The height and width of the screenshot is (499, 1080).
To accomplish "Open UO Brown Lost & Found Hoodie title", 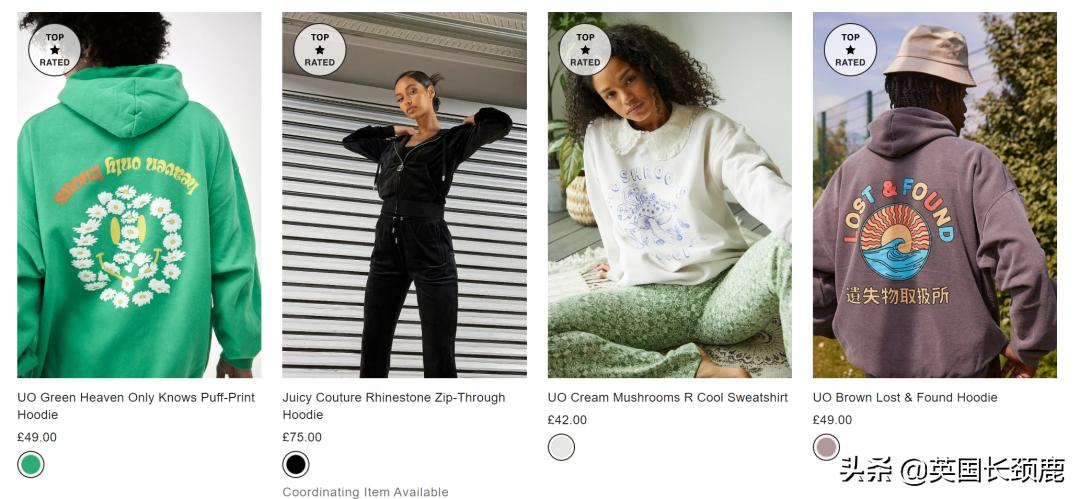I will 905,398.
